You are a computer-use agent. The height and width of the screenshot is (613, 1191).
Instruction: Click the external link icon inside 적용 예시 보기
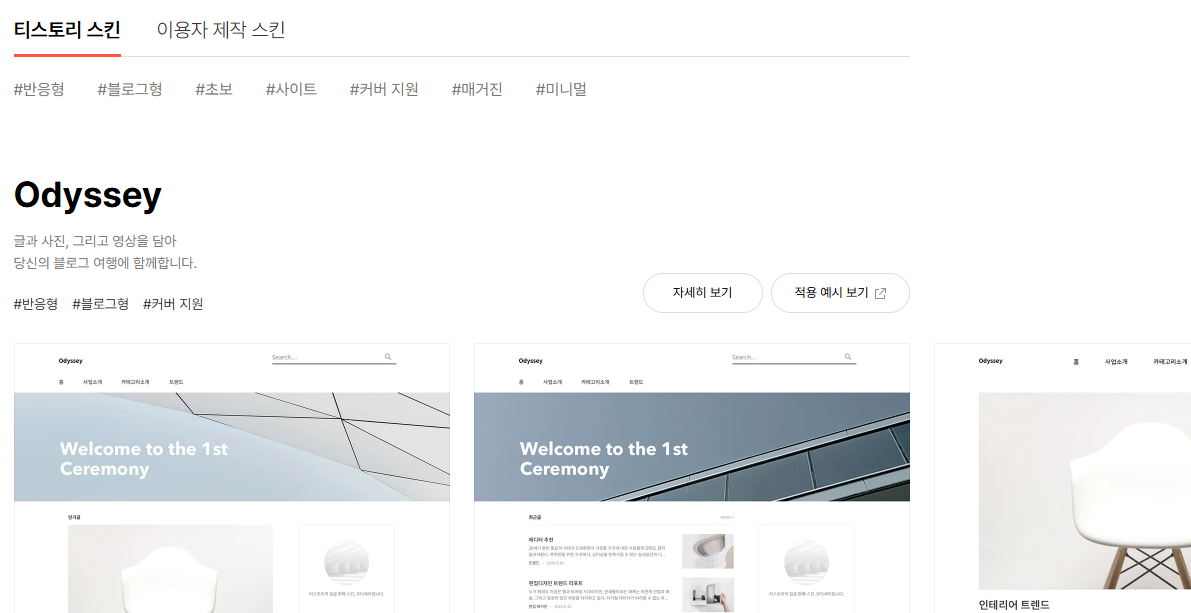click(880, 292)
